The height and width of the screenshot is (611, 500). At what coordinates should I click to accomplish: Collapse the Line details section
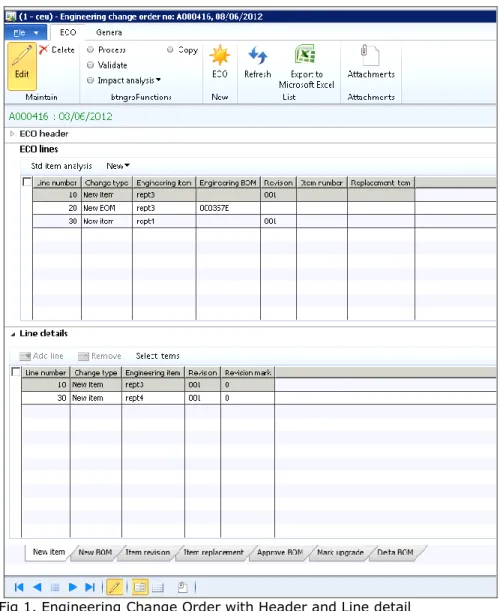13,334
